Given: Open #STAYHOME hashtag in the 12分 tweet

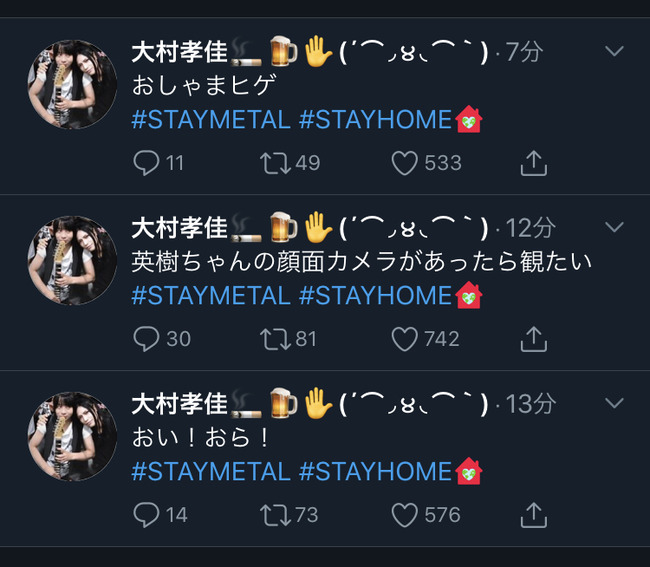Looking at the screenshot, I should point(375,296).
